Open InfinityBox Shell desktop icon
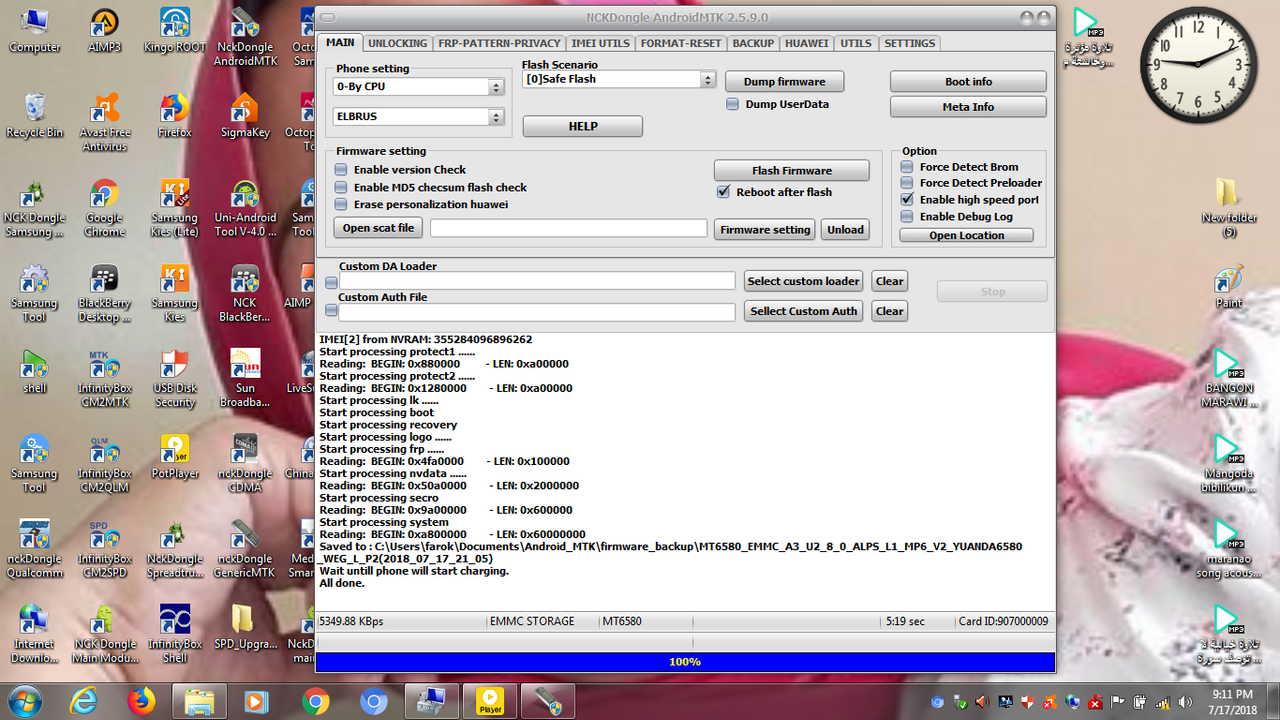This screenshot has height=720, width=1280. (175, 633)
